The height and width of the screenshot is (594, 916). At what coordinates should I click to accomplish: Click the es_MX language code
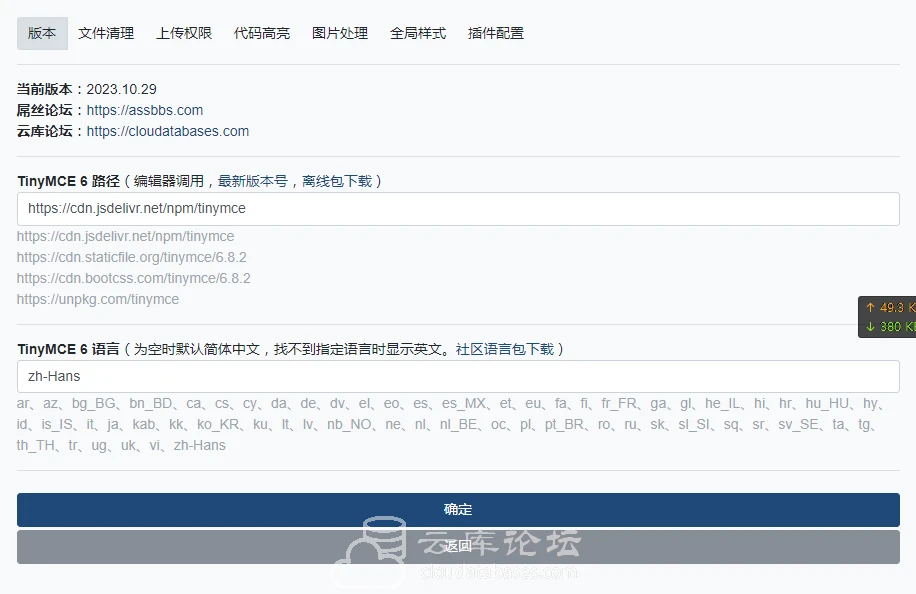464,404
